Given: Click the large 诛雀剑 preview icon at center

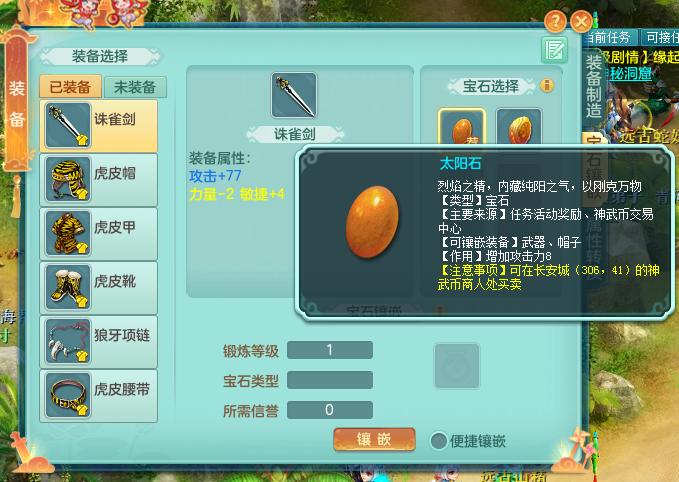Looking at the screenshot, I should tap(294, 95).
